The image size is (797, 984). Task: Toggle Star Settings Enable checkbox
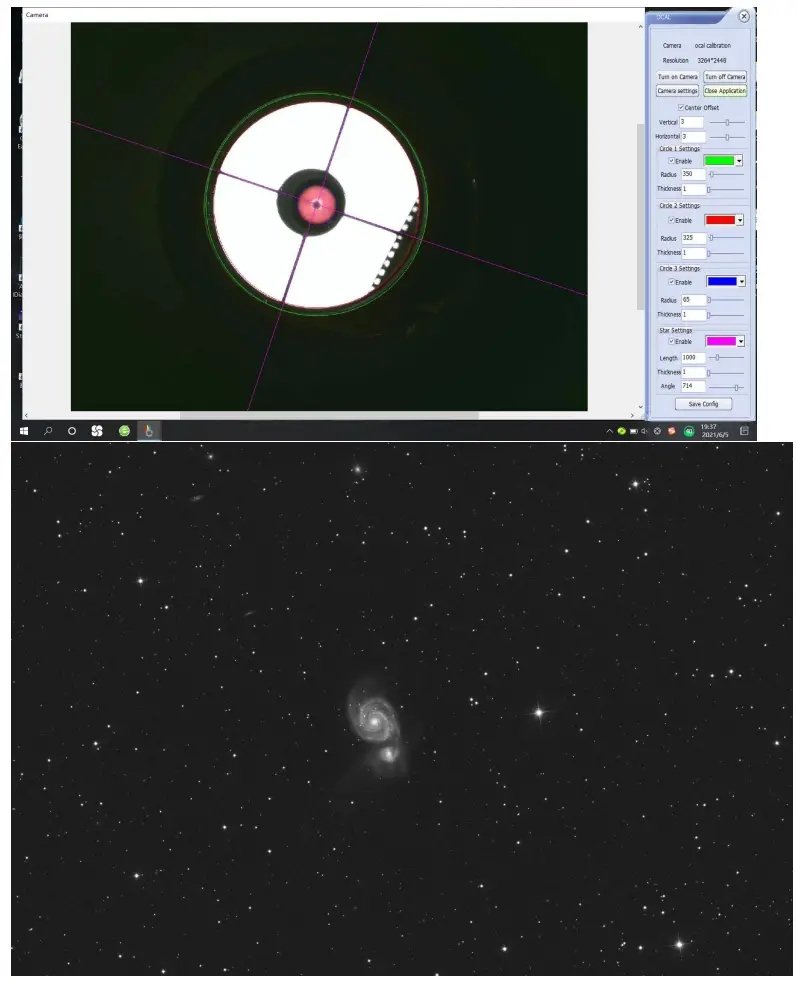671,341
